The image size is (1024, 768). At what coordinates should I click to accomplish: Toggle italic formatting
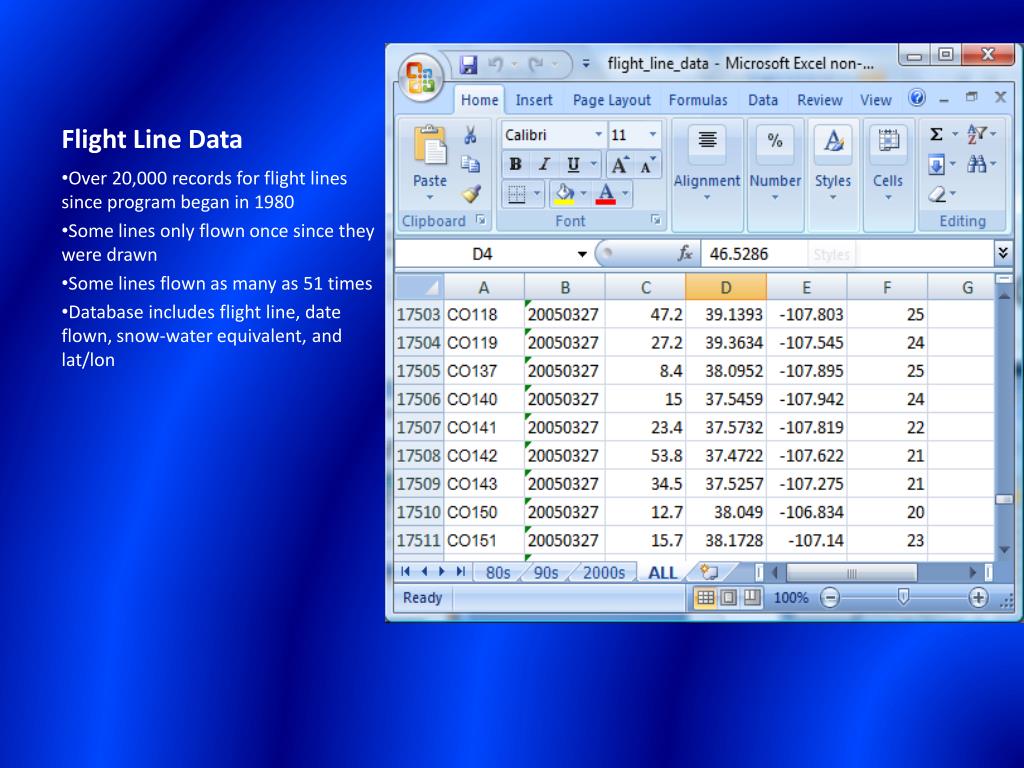(x=544, y=165)
